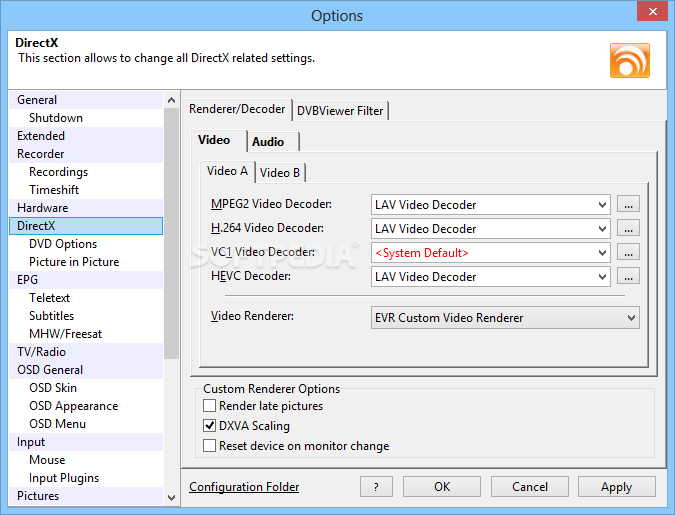Select Mouse in options tree

[86, 460]
